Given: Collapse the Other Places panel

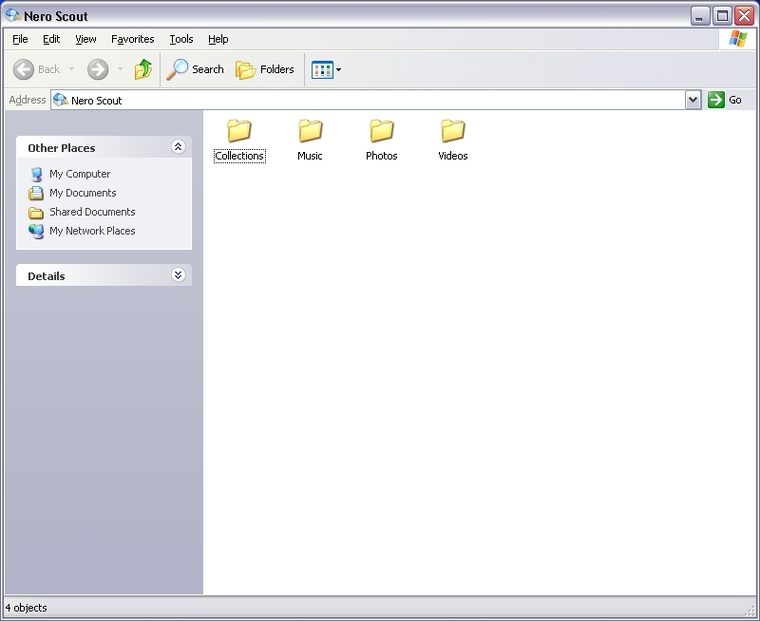Looking at the screenshot, I should coord(178,146).
